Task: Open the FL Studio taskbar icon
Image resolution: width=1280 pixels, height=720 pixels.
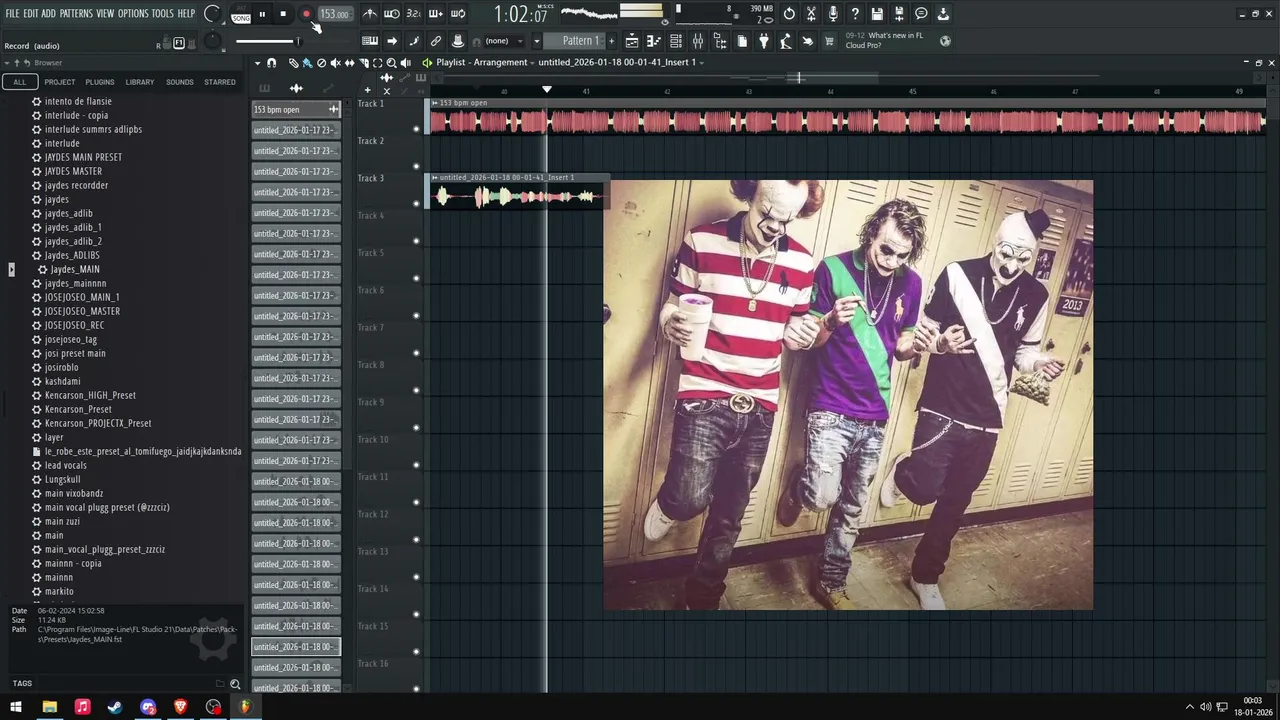Action: pyautogui.click(x=245, y=707)
